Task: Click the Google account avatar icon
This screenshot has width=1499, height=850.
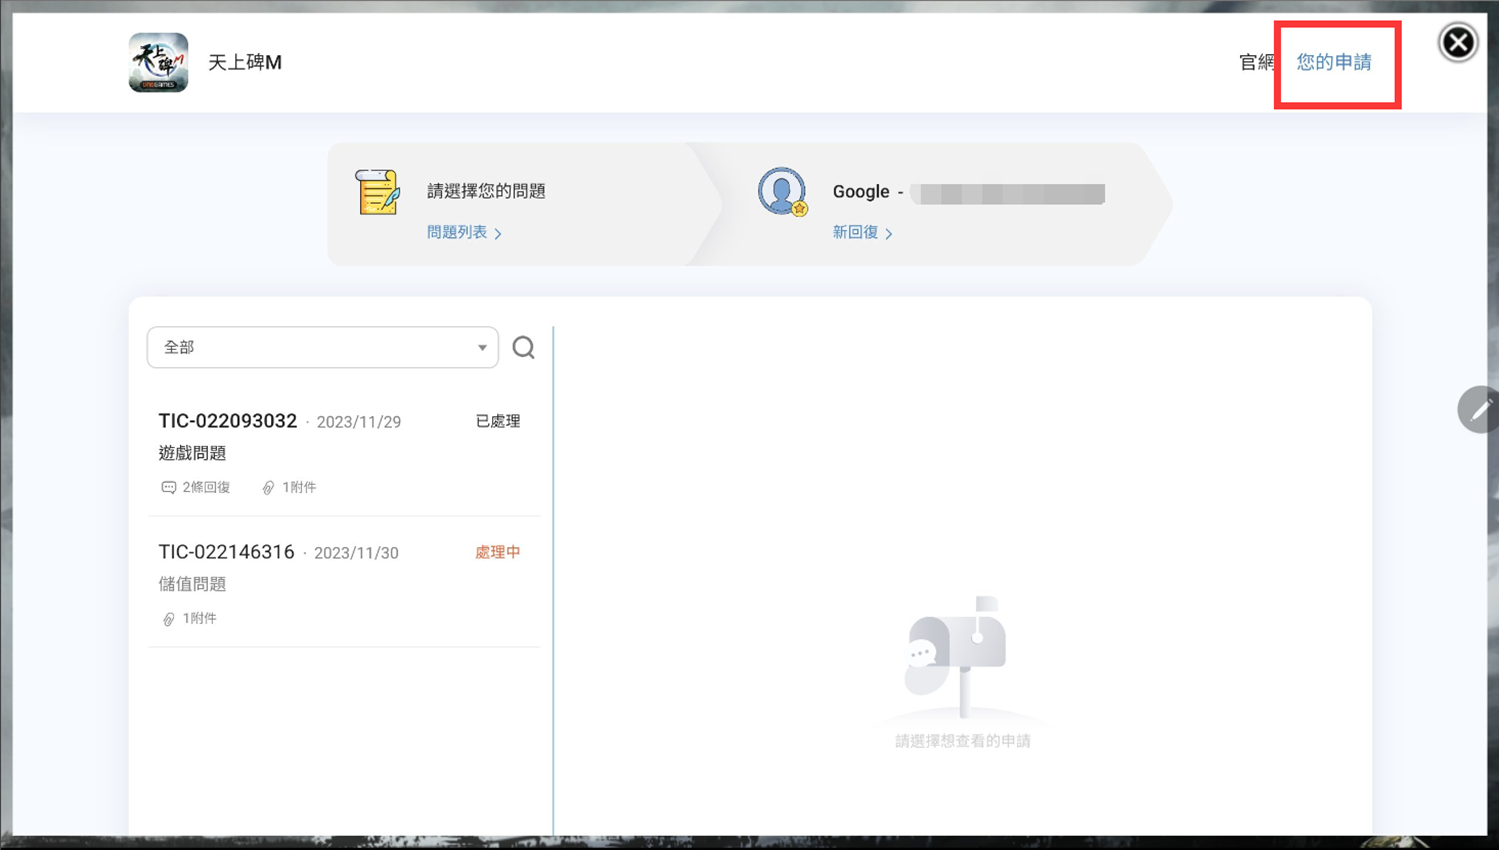Action: click(781, 191)
